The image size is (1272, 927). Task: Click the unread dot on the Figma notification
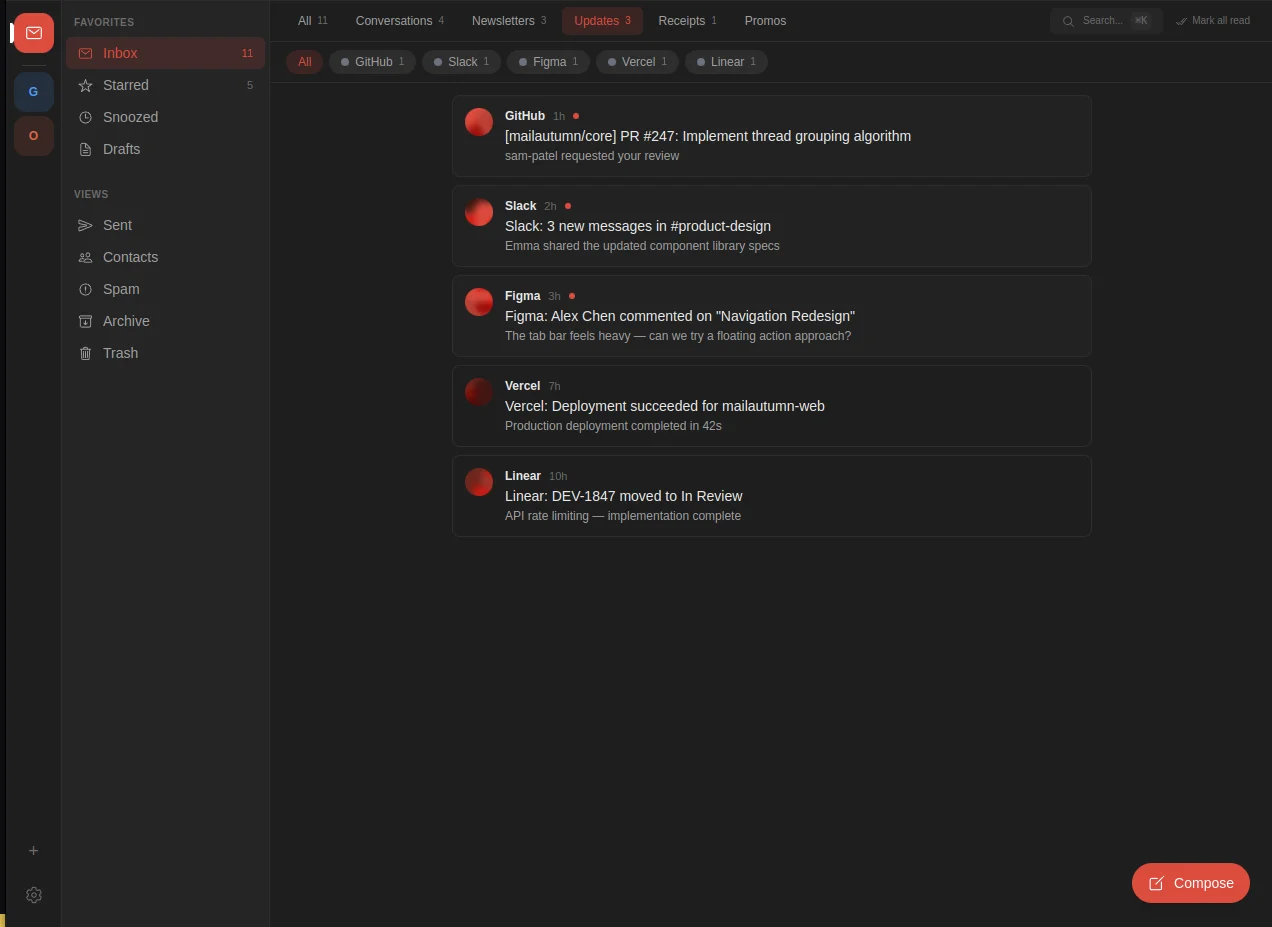tap(572, 296)
